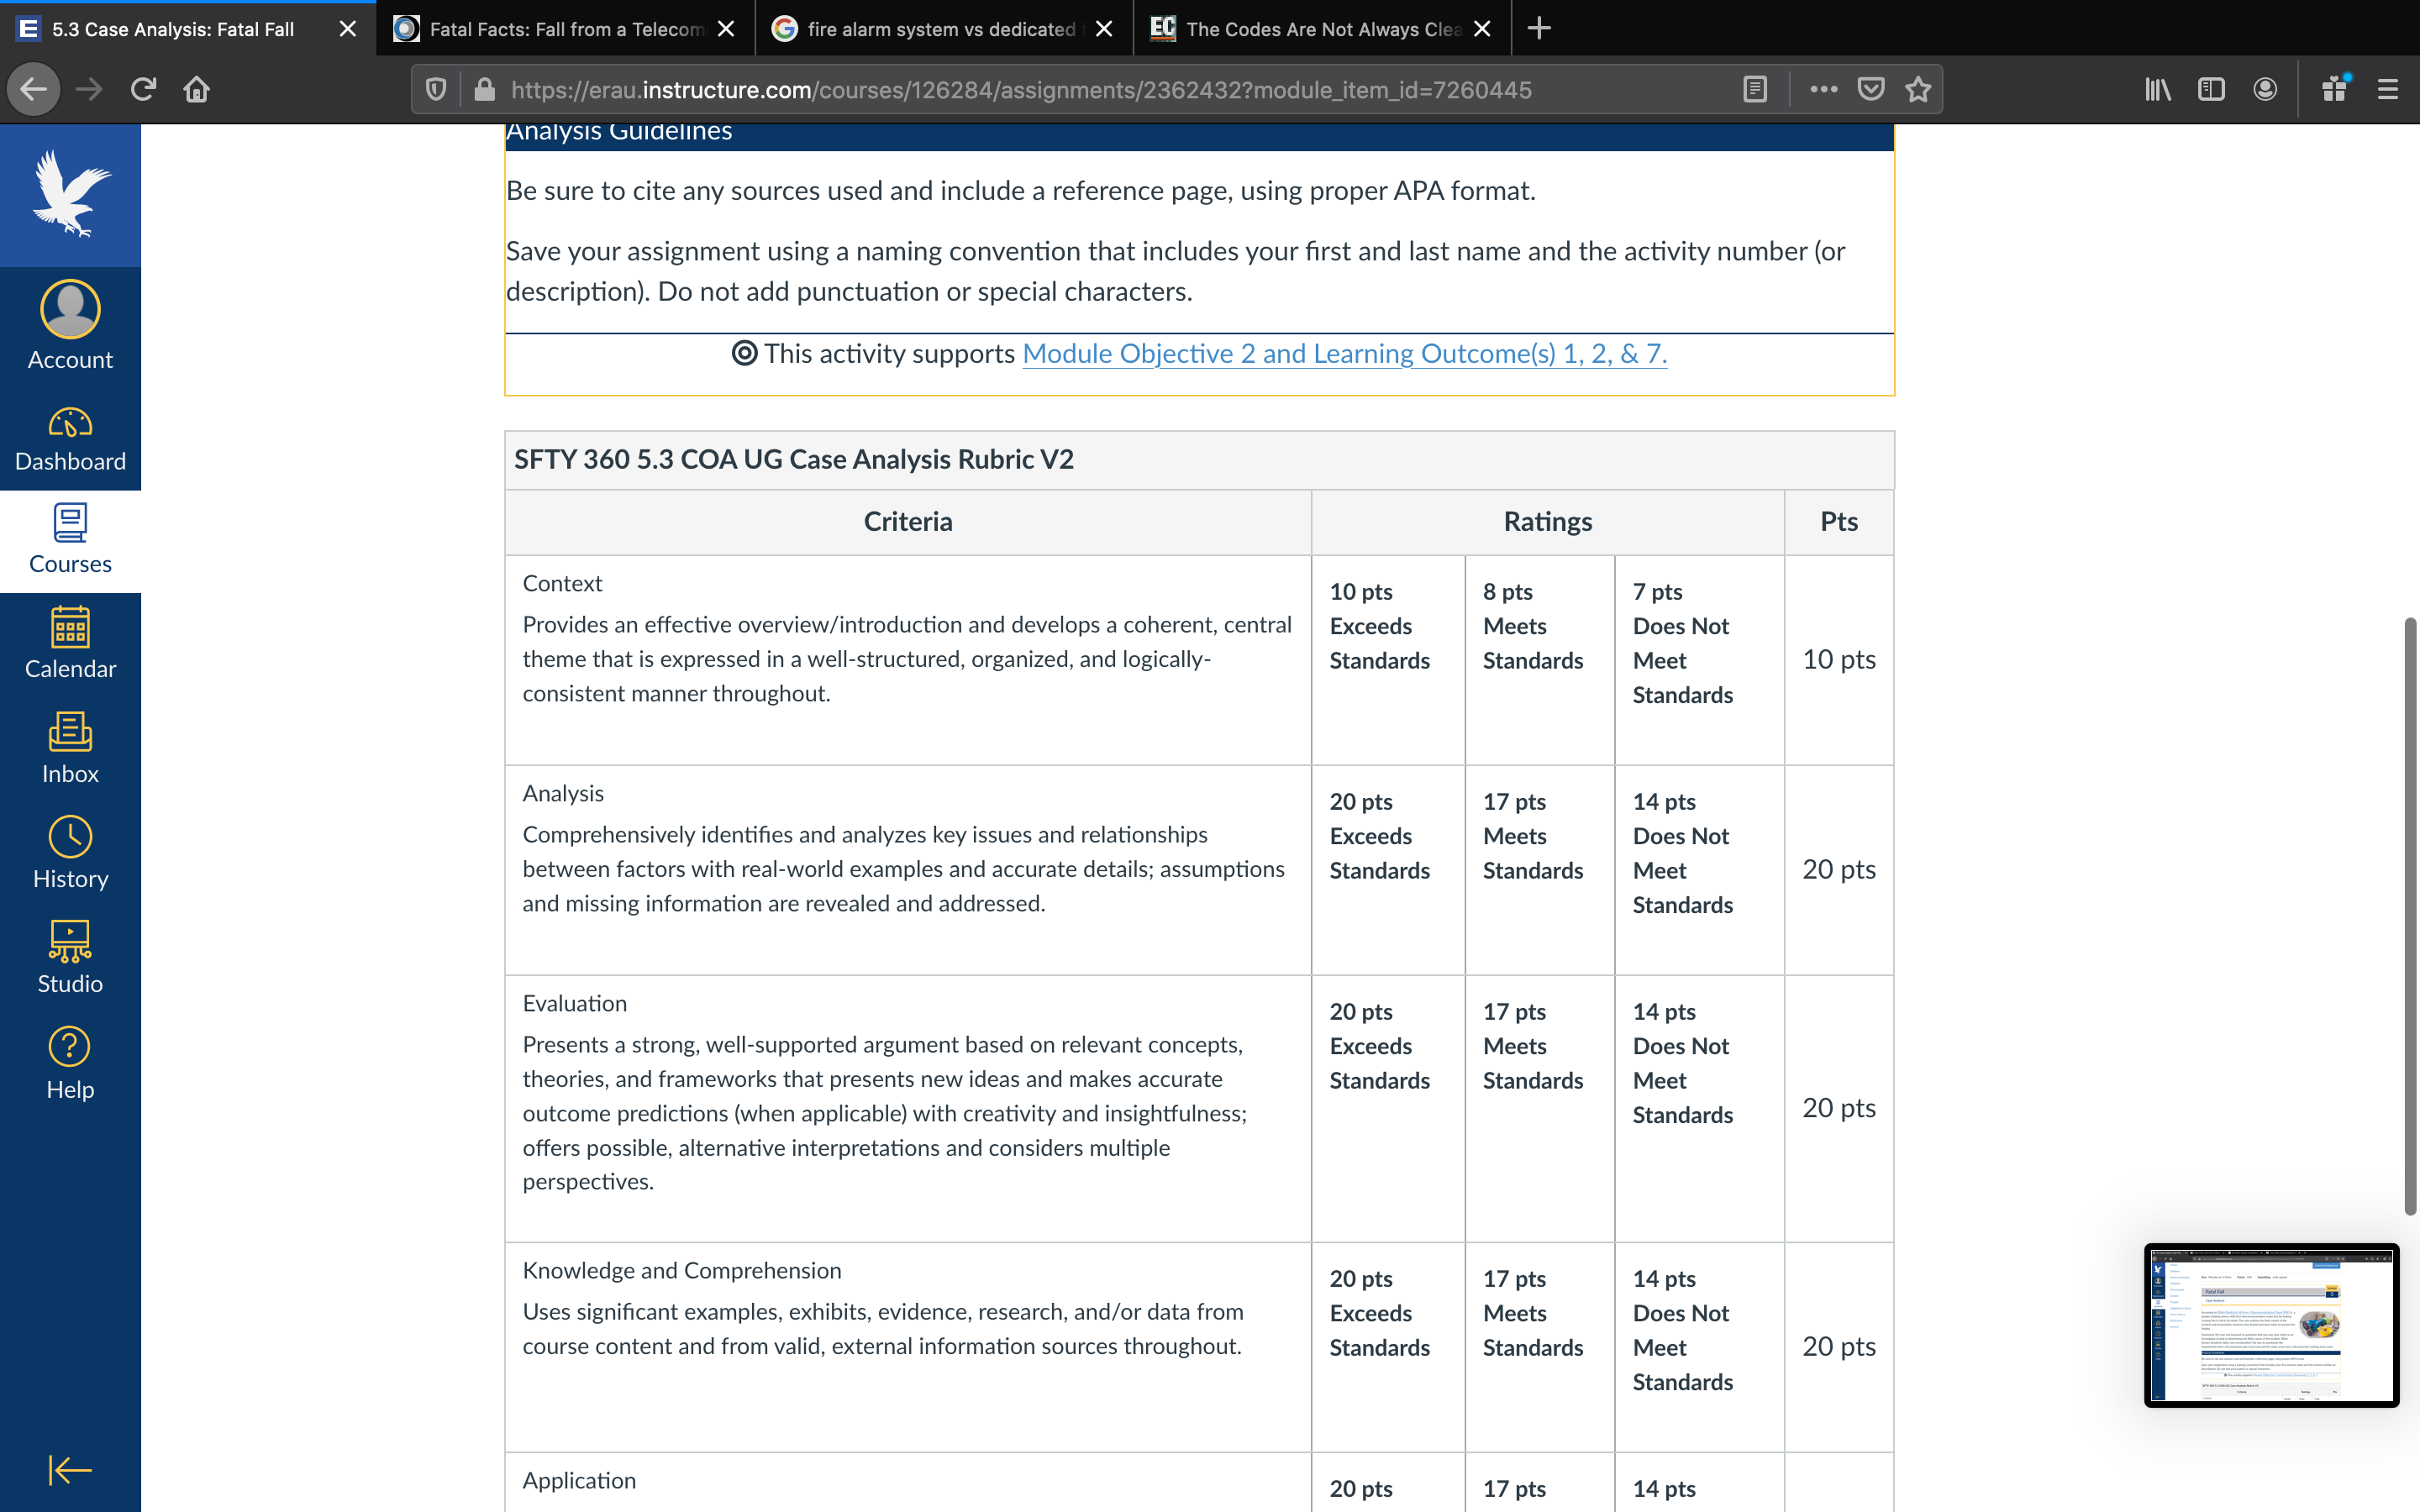Select Analysis 20 pts Exceeds Standards rating
Screen dimensions: 2420x1512
point(1388,870)
